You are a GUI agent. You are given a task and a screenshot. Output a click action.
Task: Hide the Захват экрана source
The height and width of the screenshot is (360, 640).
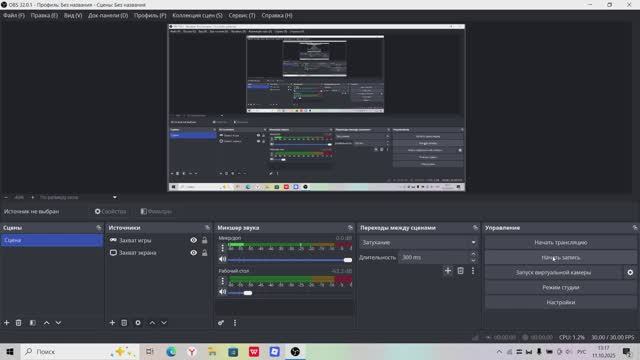193,253
